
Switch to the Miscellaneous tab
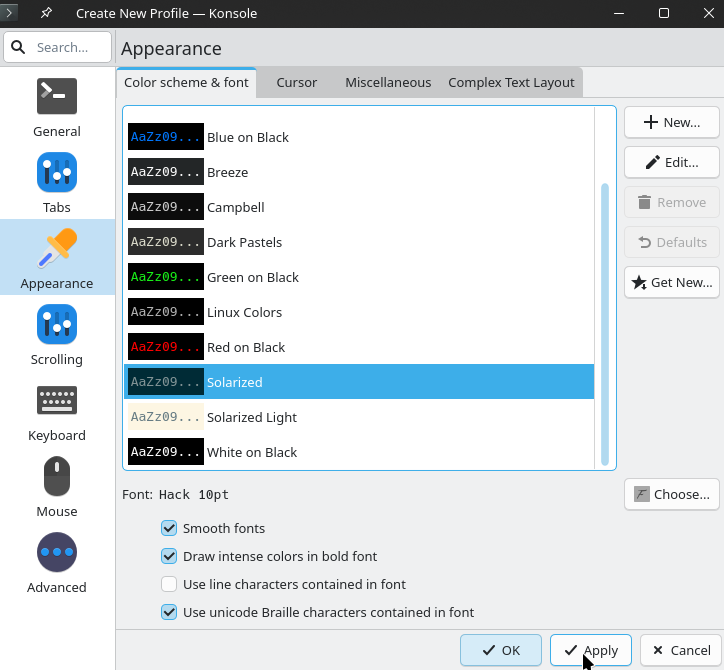388,83
